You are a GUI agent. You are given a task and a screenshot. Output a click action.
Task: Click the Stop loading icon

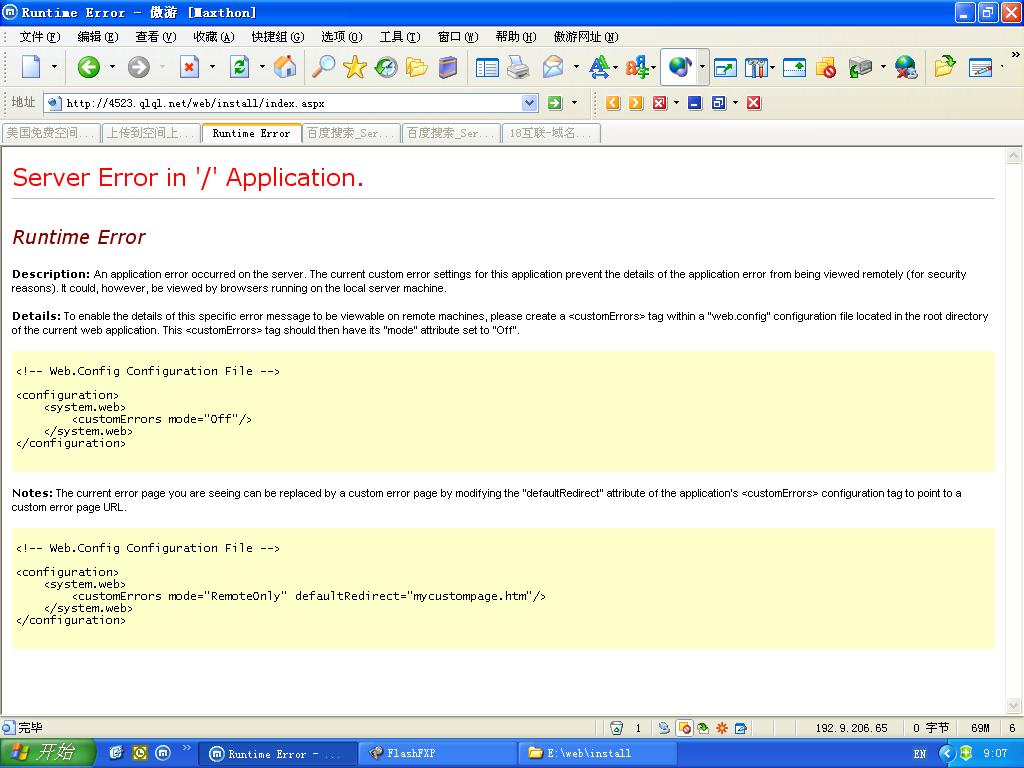point(189,67)
